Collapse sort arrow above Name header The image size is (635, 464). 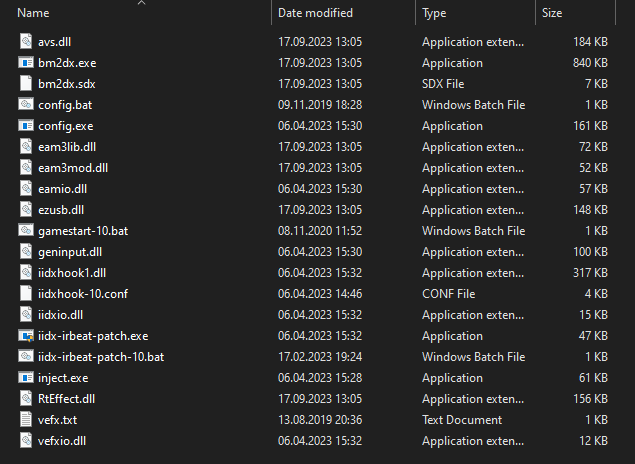click(x=141, y=3)
